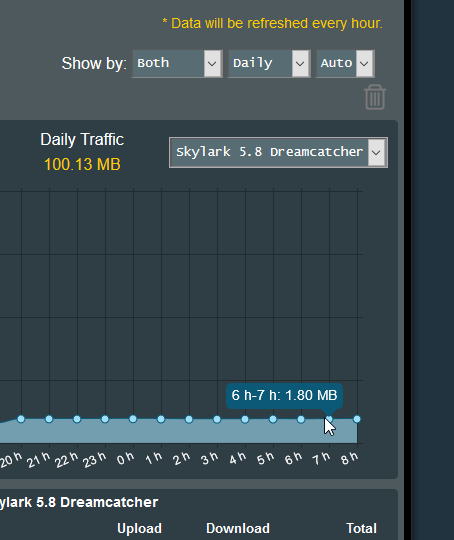Open the Auto unit dropdown

point(345,63)
